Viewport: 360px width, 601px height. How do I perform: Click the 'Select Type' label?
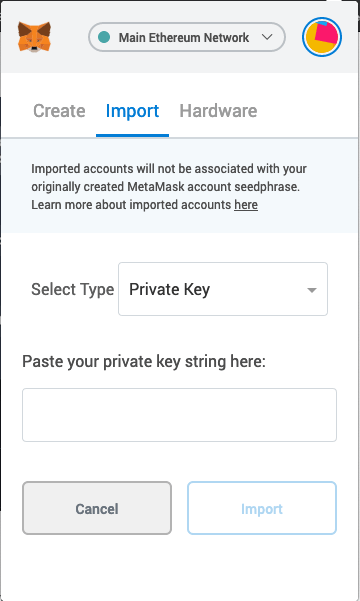tap(72, 289)
